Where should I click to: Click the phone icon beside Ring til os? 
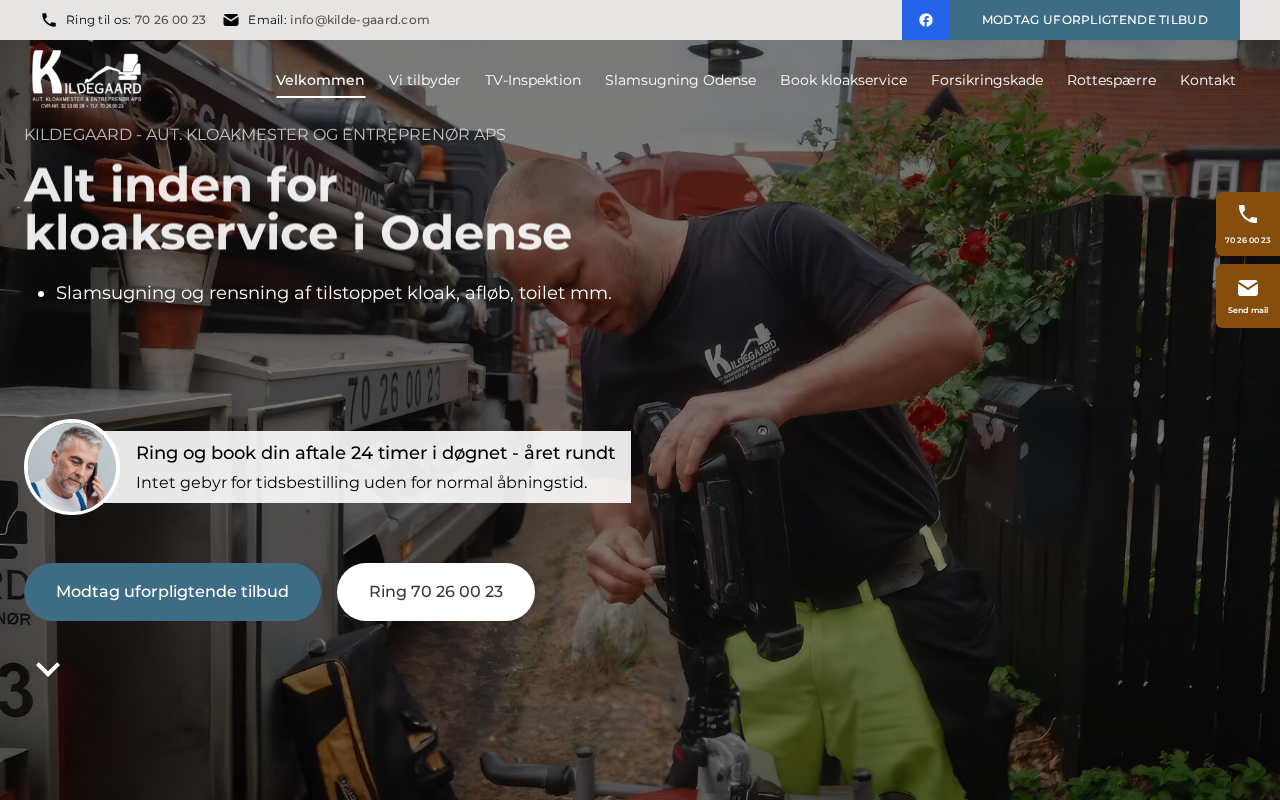[49, 20]
